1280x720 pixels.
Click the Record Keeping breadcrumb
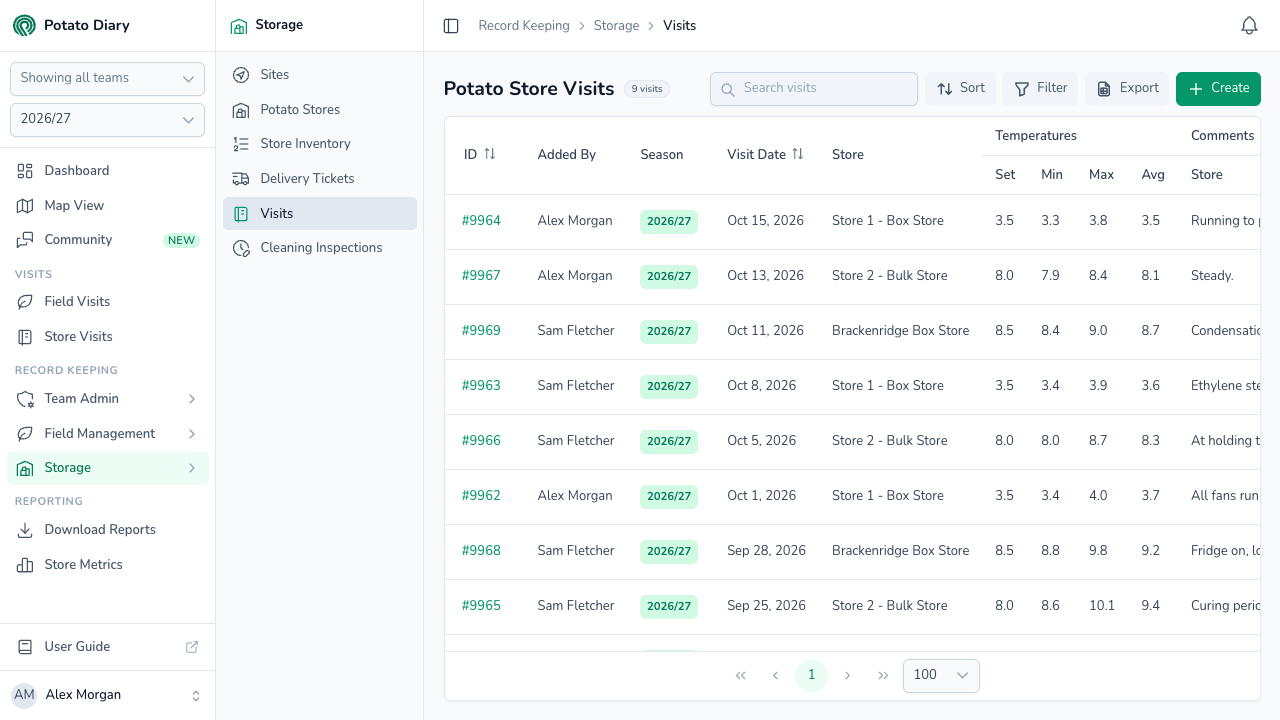(x=524, y=26)
